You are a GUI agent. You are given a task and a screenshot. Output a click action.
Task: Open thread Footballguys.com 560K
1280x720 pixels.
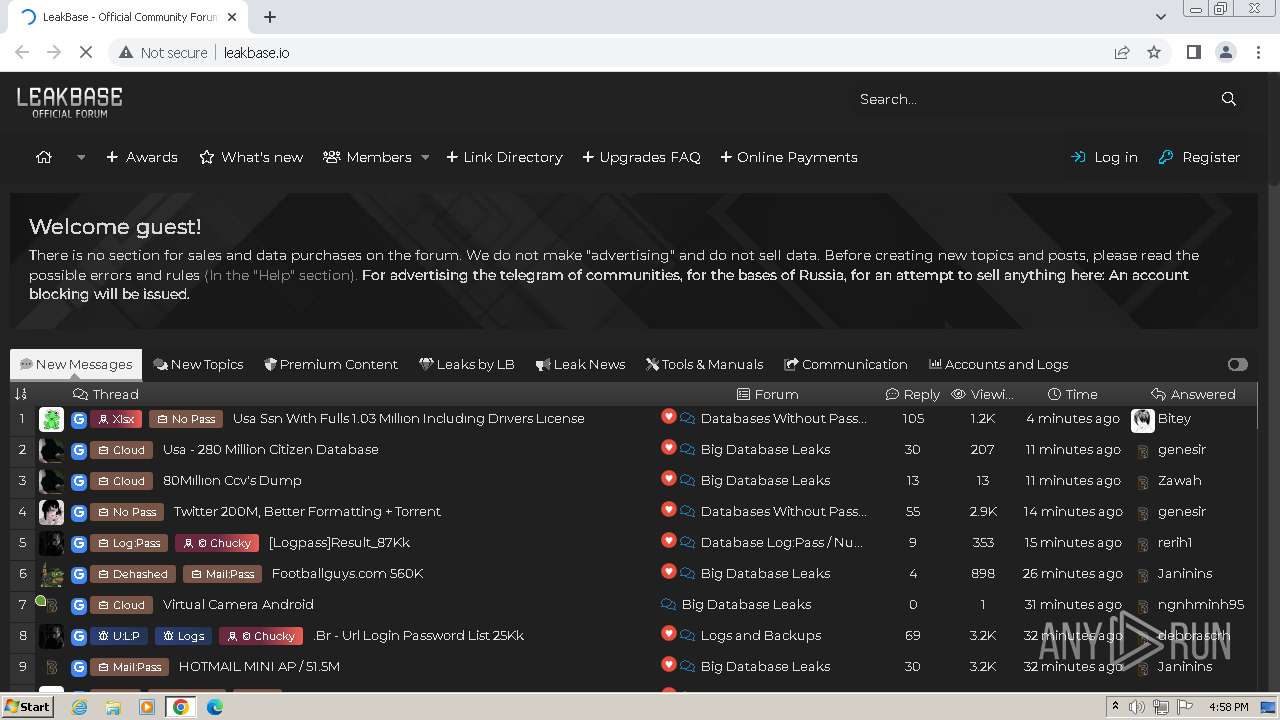pos(347,573)
